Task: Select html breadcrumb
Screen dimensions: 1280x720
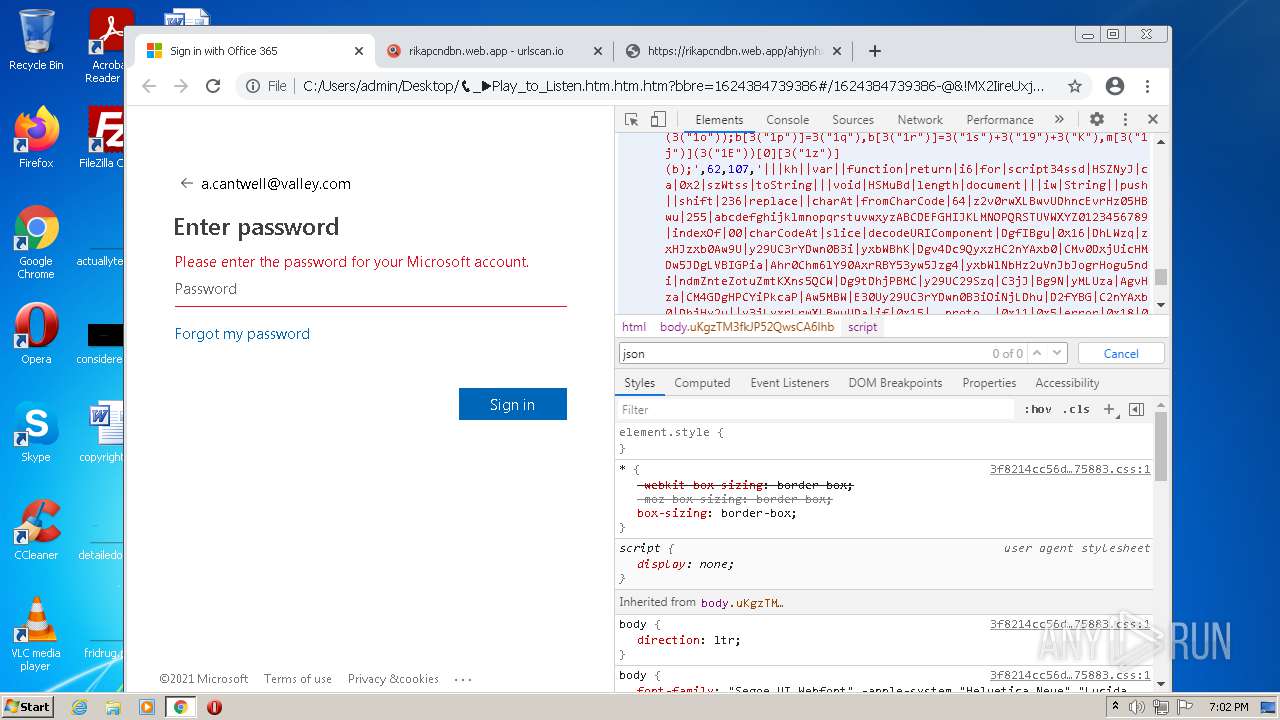Action: [x=634, y=327]
